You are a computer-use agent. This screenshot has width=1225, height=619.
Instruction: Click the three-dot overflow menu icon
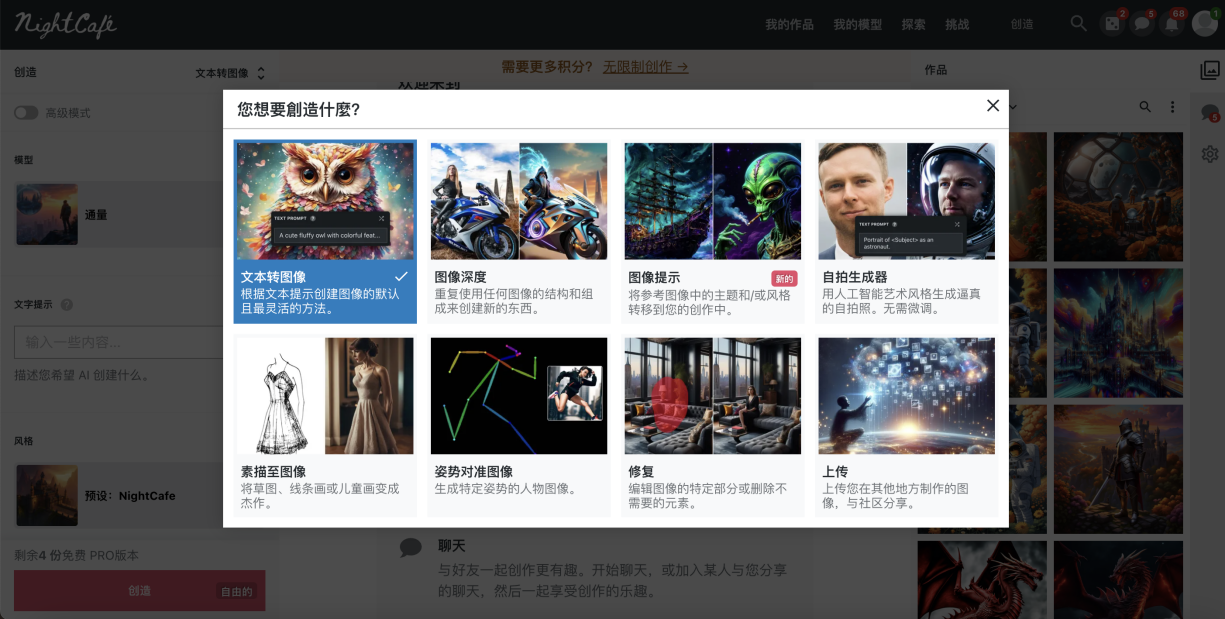coord(1172,106)
